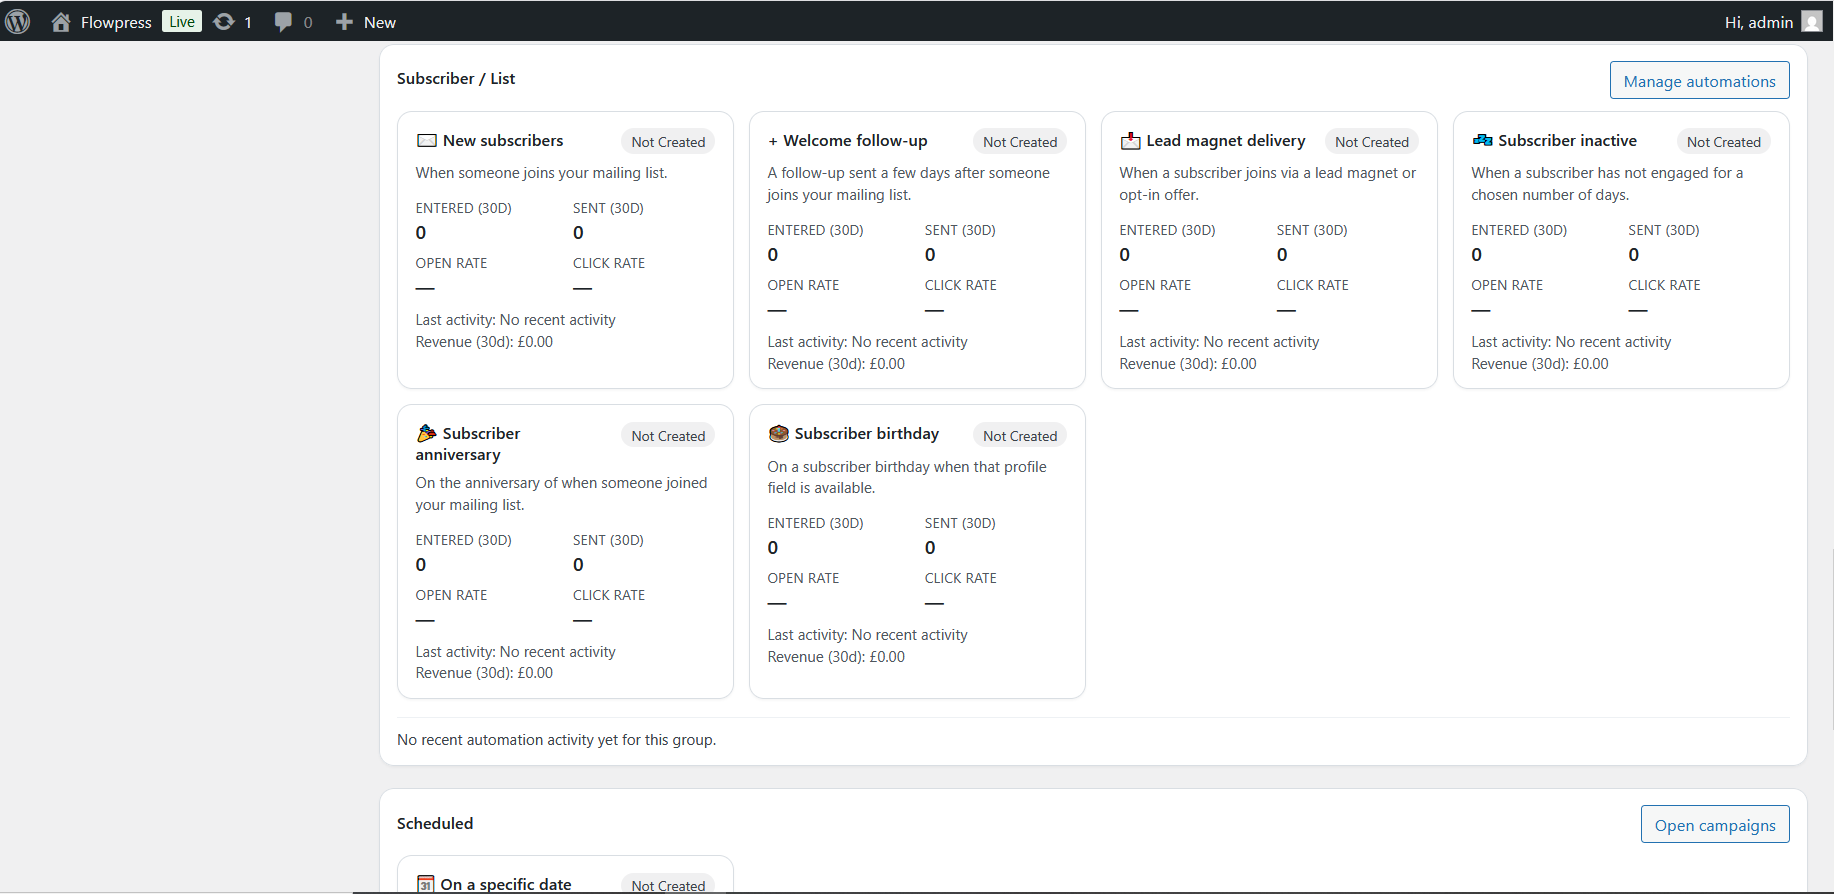Screen dimensions: 1834x894
Task: Open the Subscriber birthday card title
Action: coord(867,434)
